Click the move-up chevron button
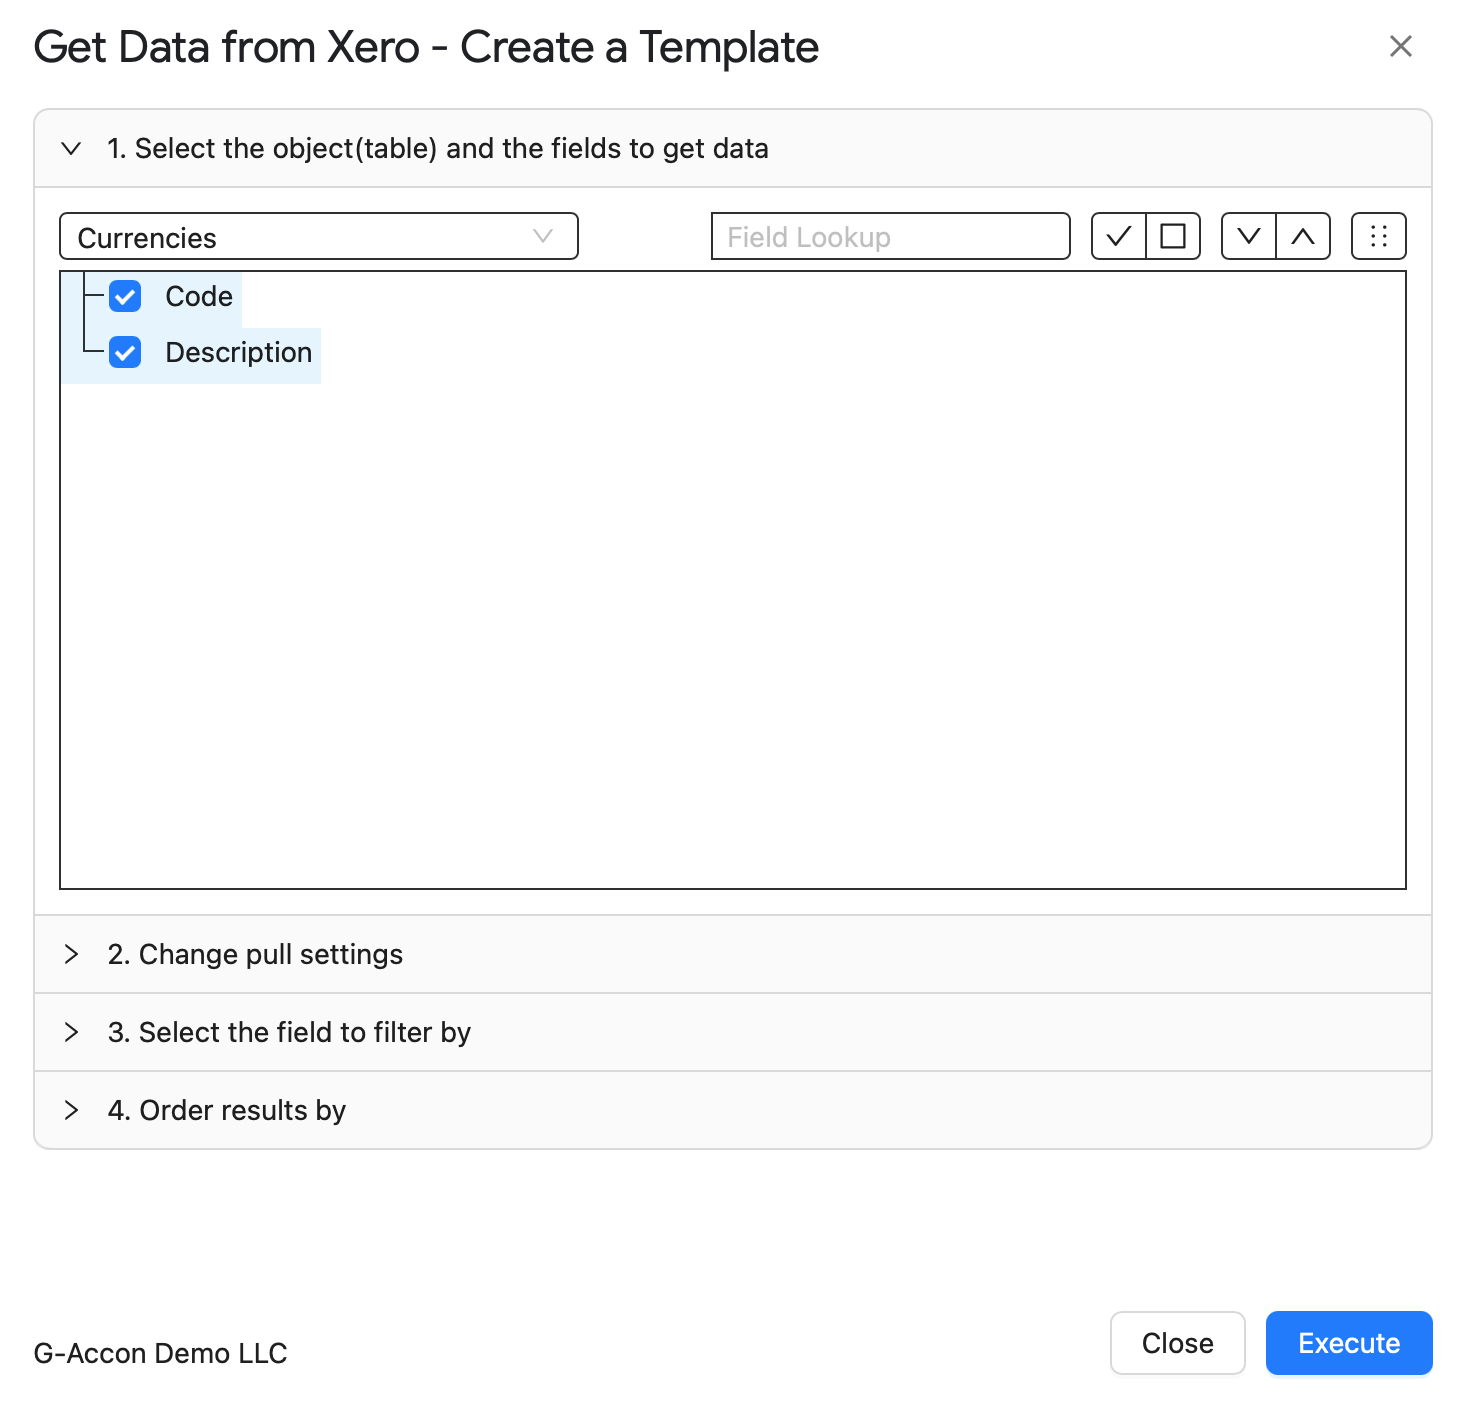1472x1408 pixels. click(x=1303, y=236)
